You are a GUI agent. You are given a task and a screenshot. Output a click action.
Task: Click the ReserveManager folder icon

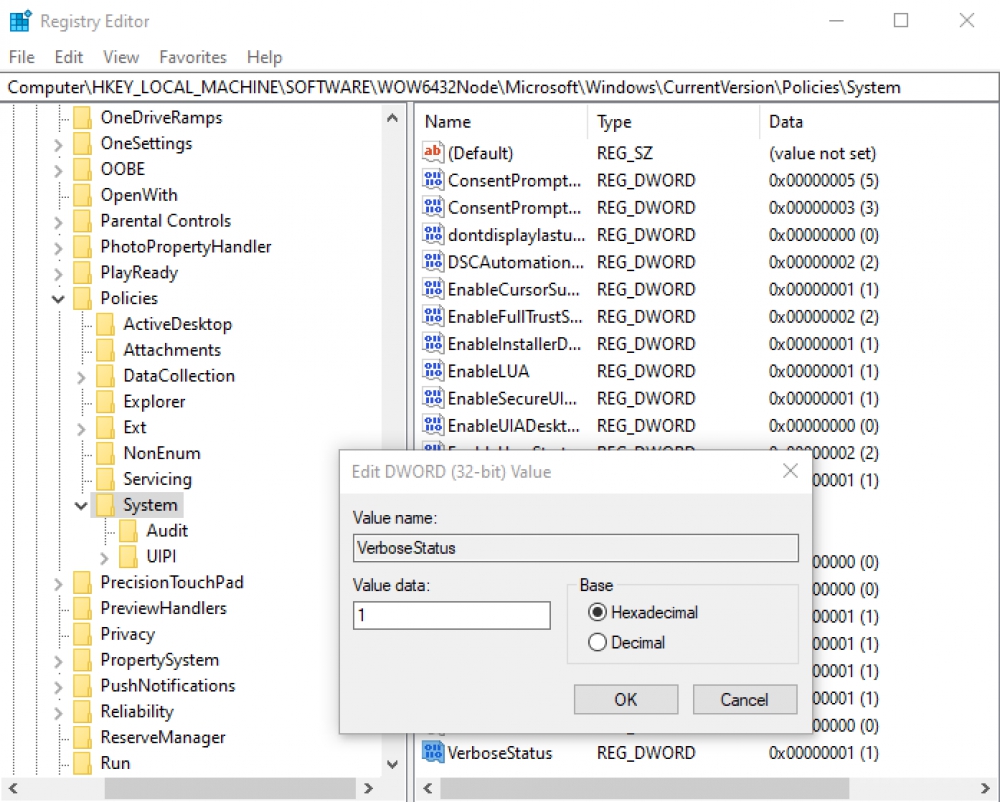click(x=82, y=737)
